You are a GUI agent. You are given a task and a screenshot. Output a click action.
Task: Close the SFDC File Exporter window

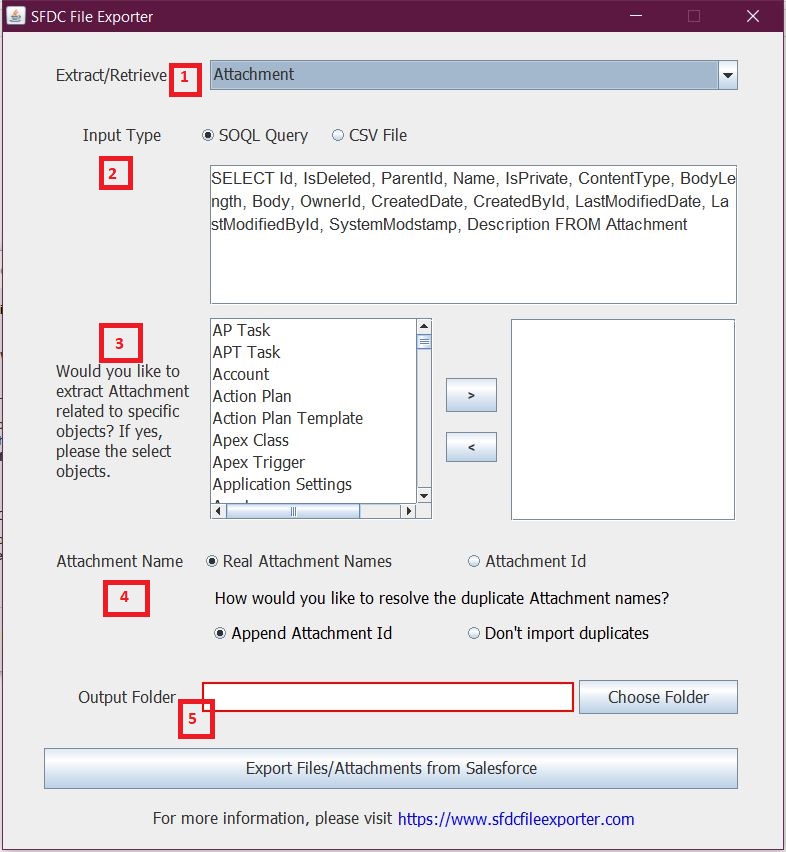click(752, 16)
